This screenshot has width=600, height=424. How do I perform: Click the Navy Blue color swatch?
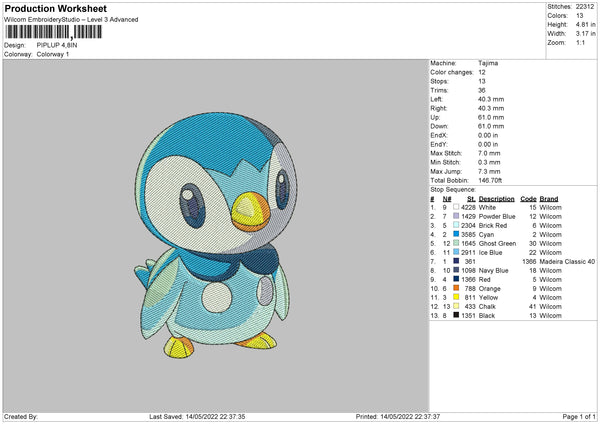point(456,270)
